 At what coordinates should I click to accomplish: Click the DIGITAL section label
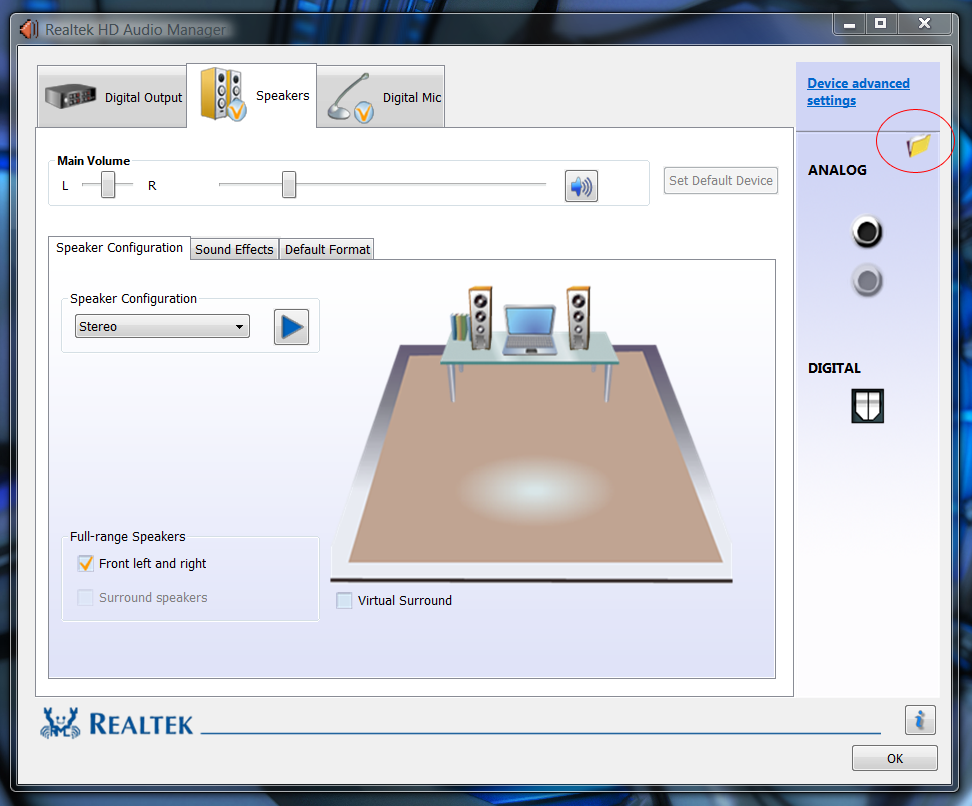pyautogui.click(x=834, y=368)
